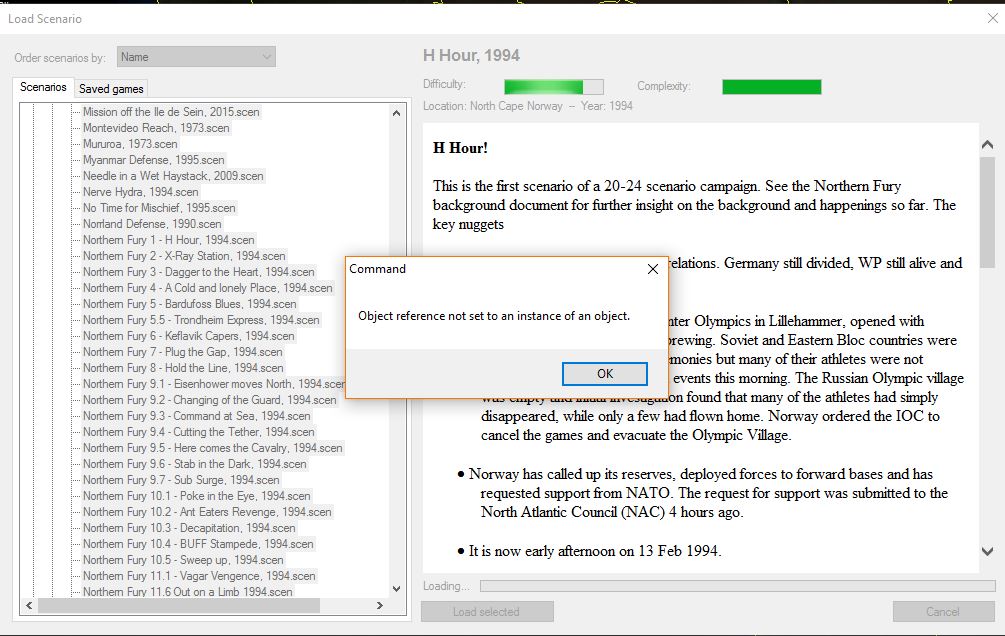
Task: Select Northern Fury 9.6 - Stab in the Dark
Action: coord(195,464)
